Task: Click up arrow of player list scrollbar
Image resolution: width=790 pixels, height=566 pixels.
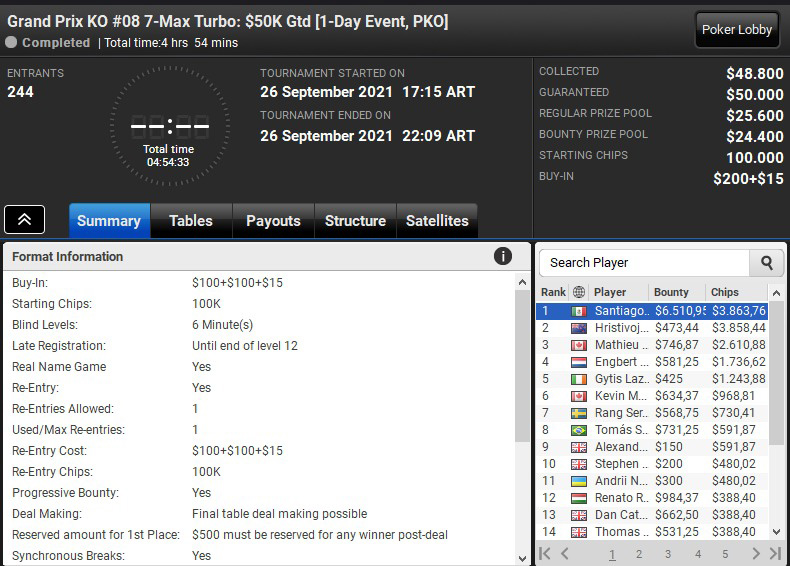Action: (x=776, y=293)
